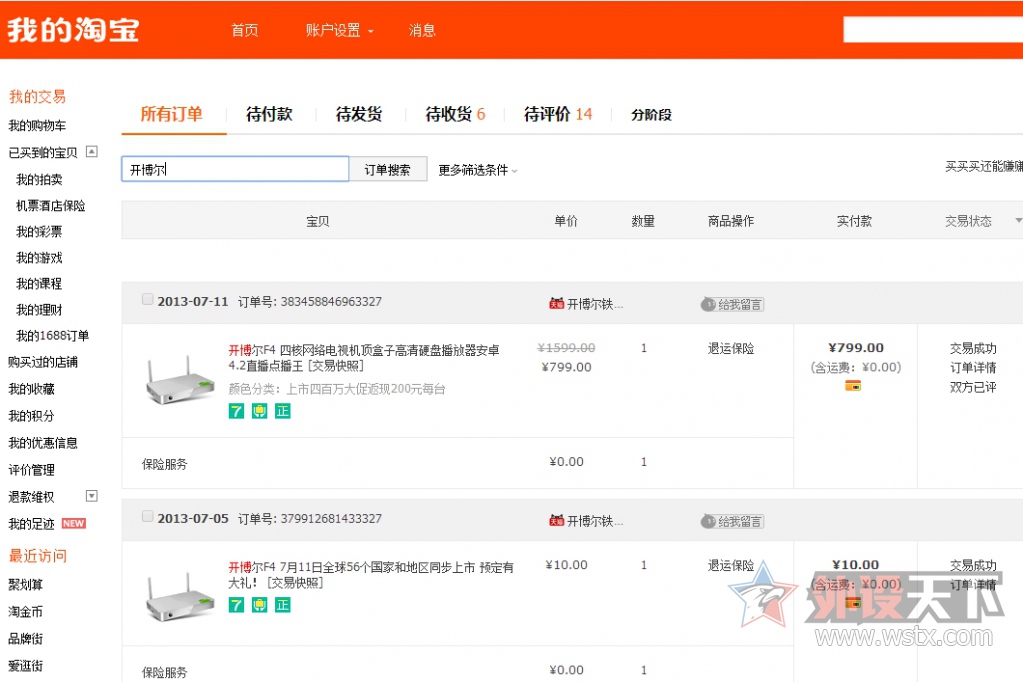Open 我的课程 in the sidebar

39,284
